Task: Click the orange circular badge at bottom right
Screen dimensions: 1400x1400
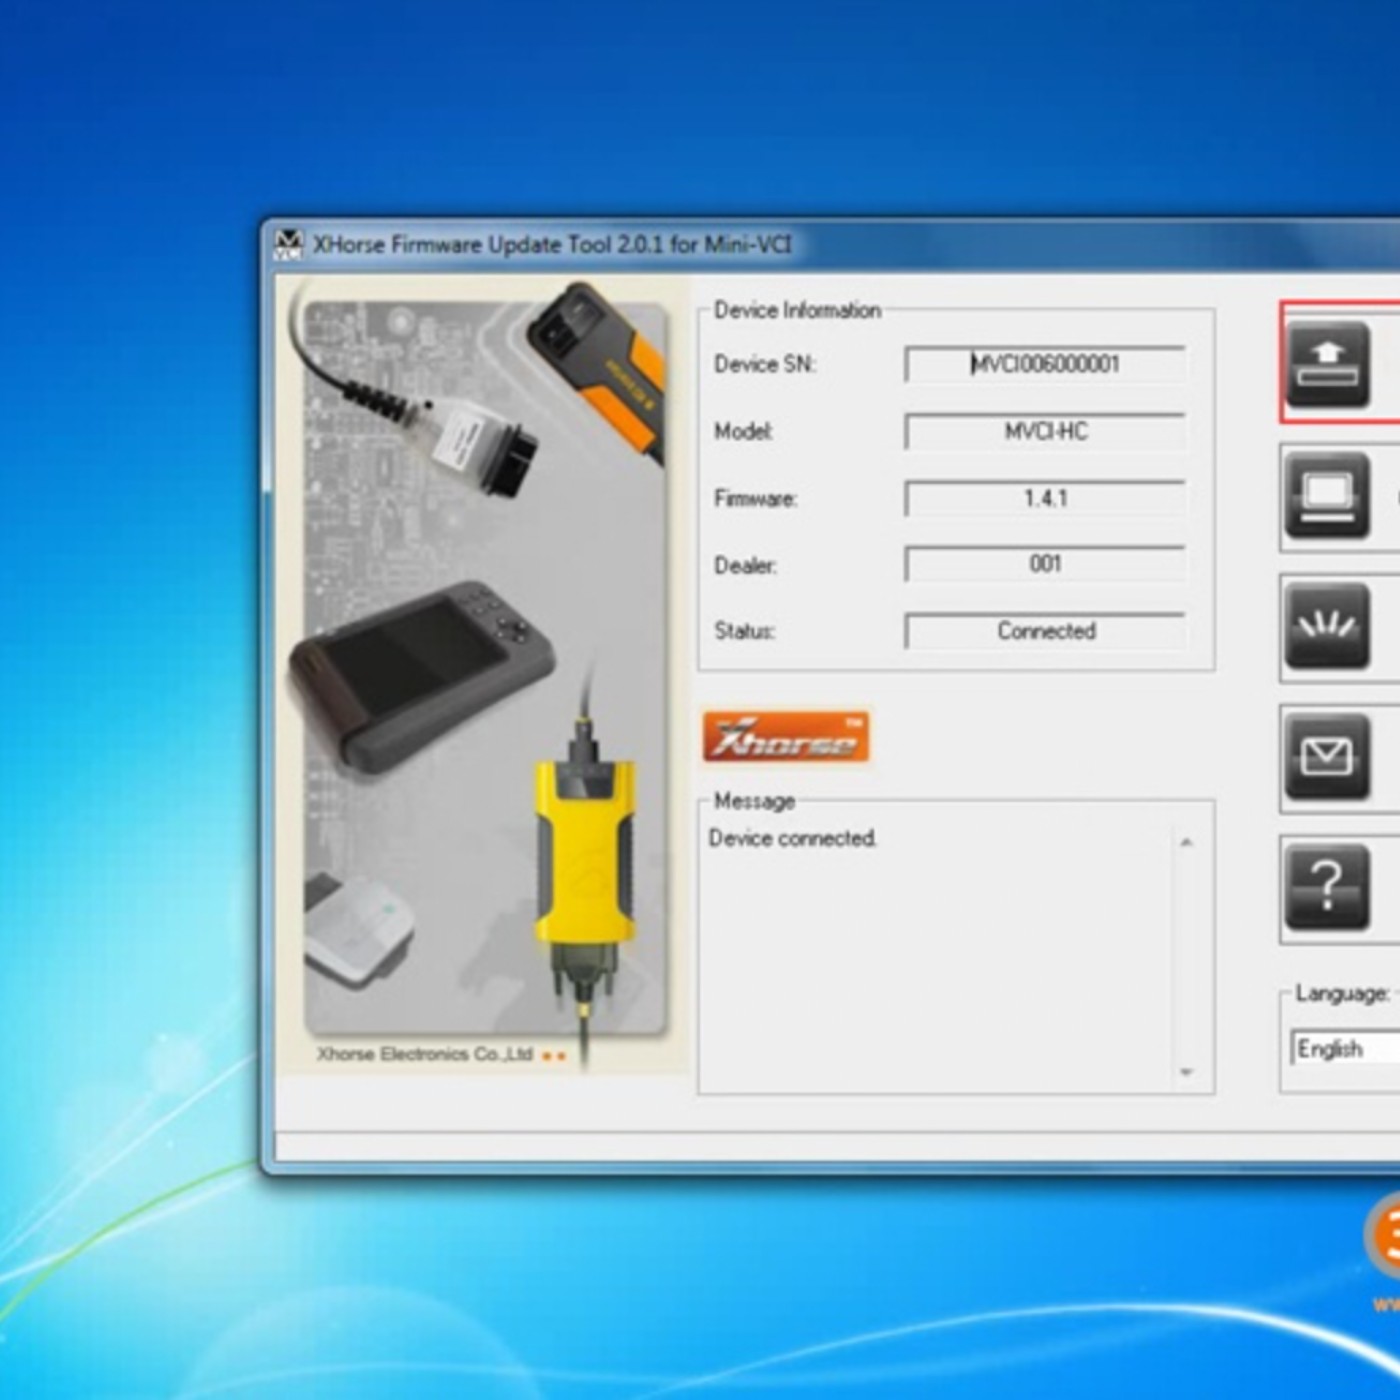Action: tap(1385, 1236)
